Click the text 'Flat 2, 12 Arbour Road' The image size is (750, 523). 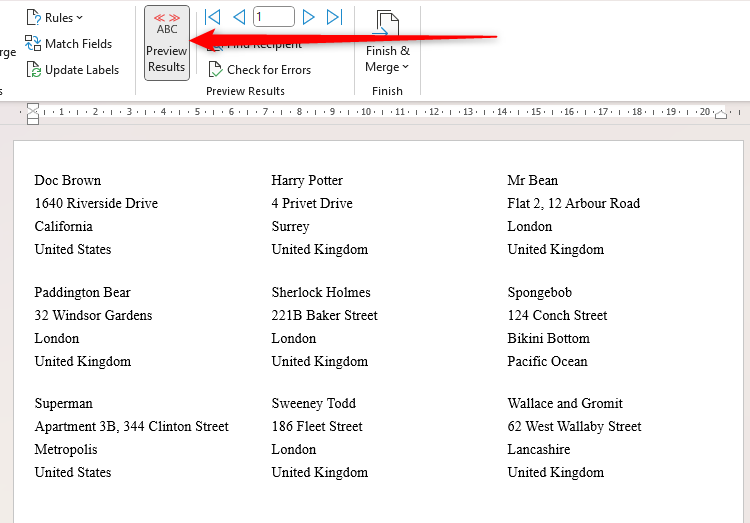point(574,203)
